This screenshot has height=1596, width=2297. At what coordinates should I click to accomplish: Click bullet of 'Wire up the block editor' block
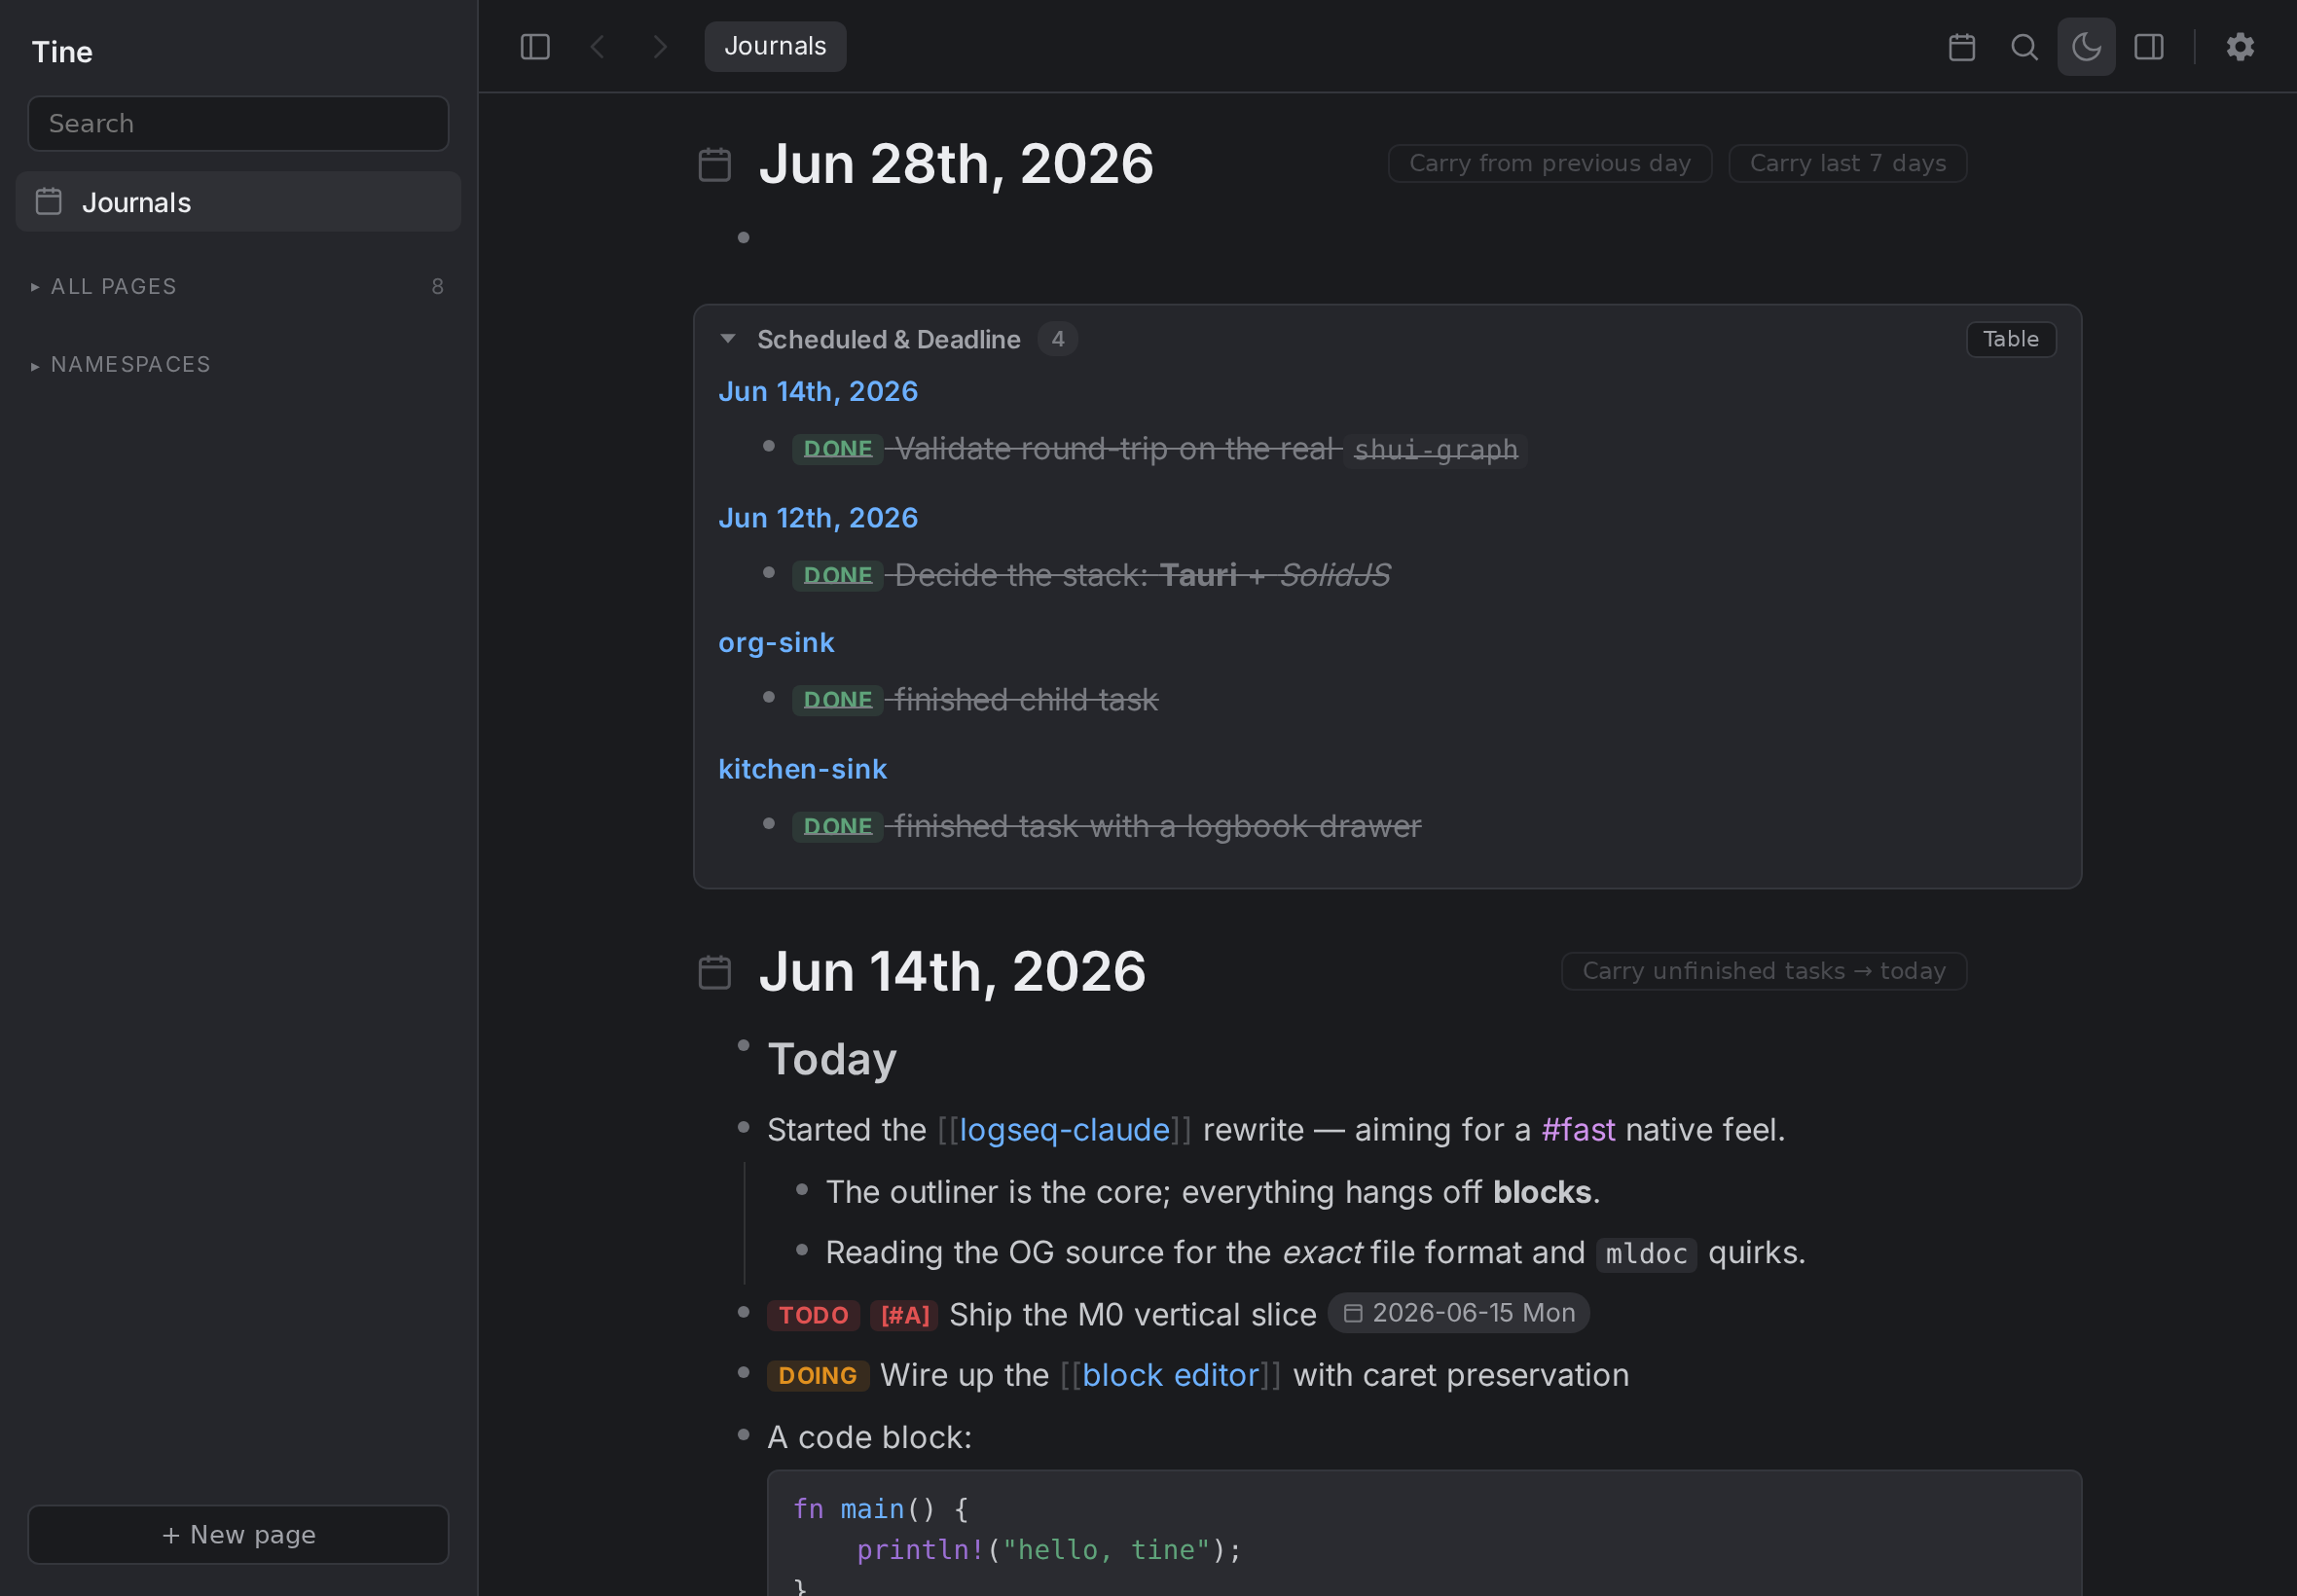click(x=743, y=1372)
